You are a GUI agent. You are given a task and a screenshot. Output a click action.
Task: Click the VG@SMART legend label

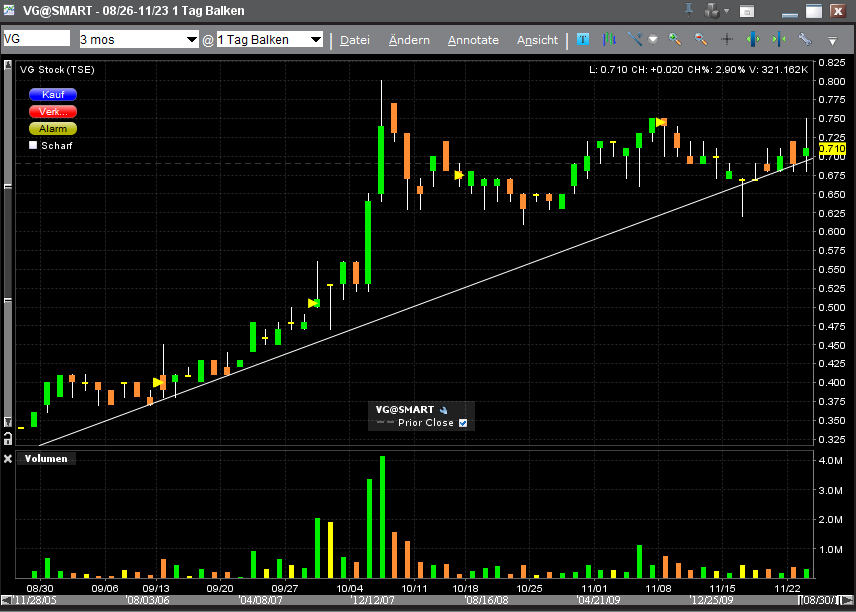point(405,409)
